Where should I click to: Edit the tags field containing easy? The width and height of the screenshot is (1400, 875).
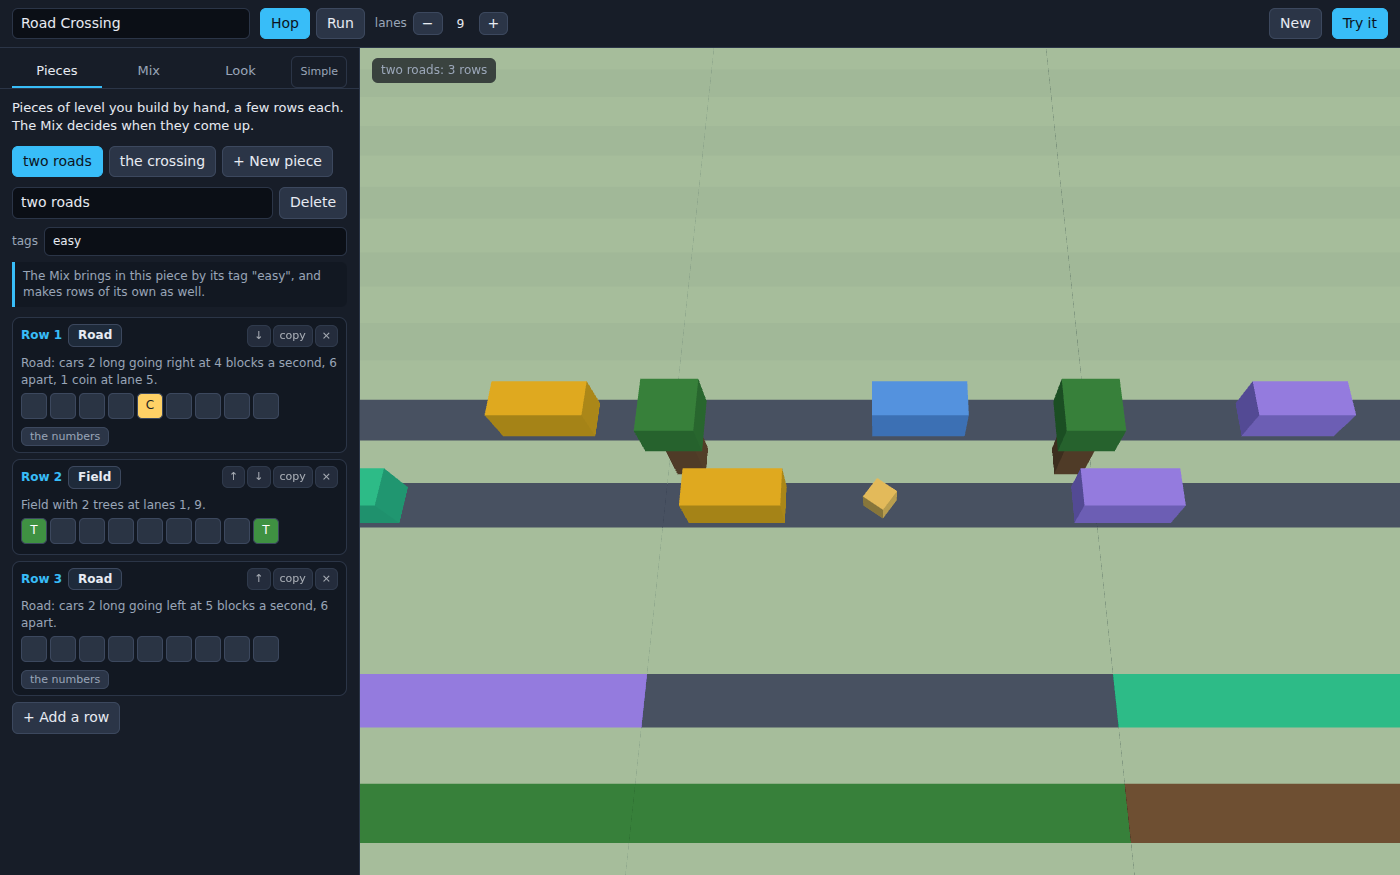pyautogui.click(x=195, y=241)
